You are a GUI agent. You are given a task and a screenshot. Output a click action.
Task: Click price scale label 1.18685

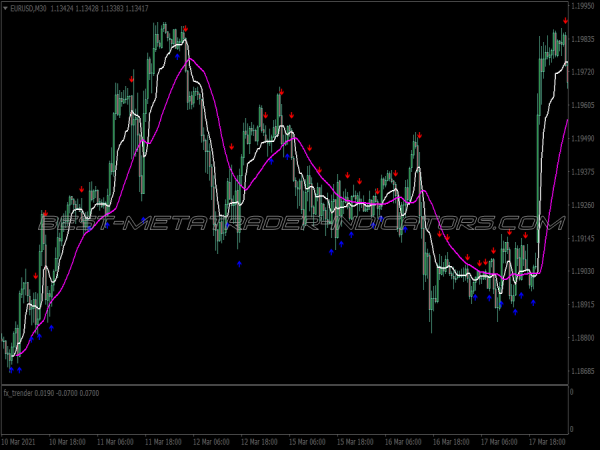coord(583,371)
